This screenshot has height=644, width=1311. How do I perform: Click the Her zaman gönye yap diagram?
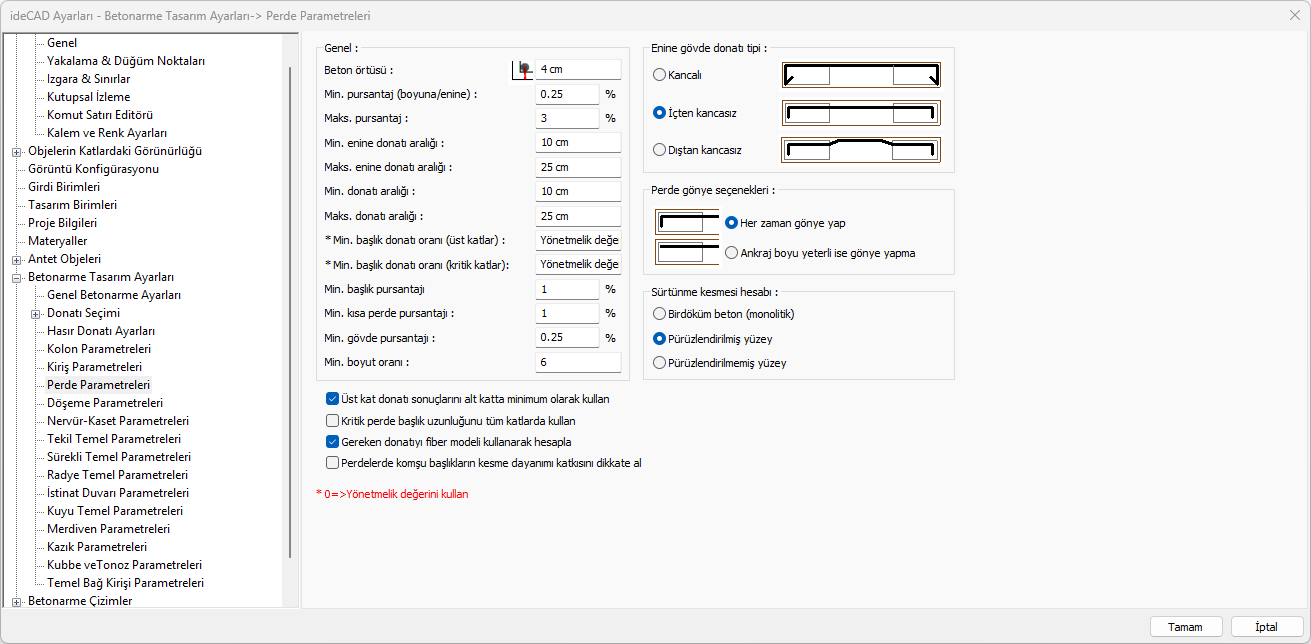[686, 222]
